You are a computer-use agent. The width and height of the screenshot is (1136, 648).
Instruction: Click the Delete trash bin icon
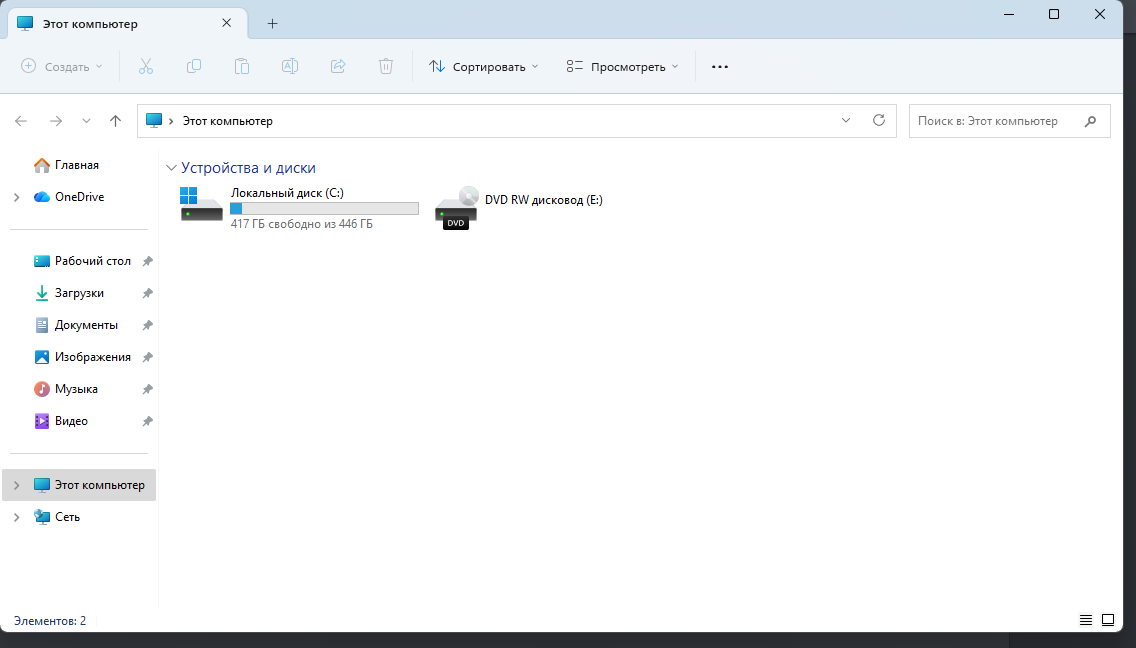pyautogui.click(x=386, y=67)
